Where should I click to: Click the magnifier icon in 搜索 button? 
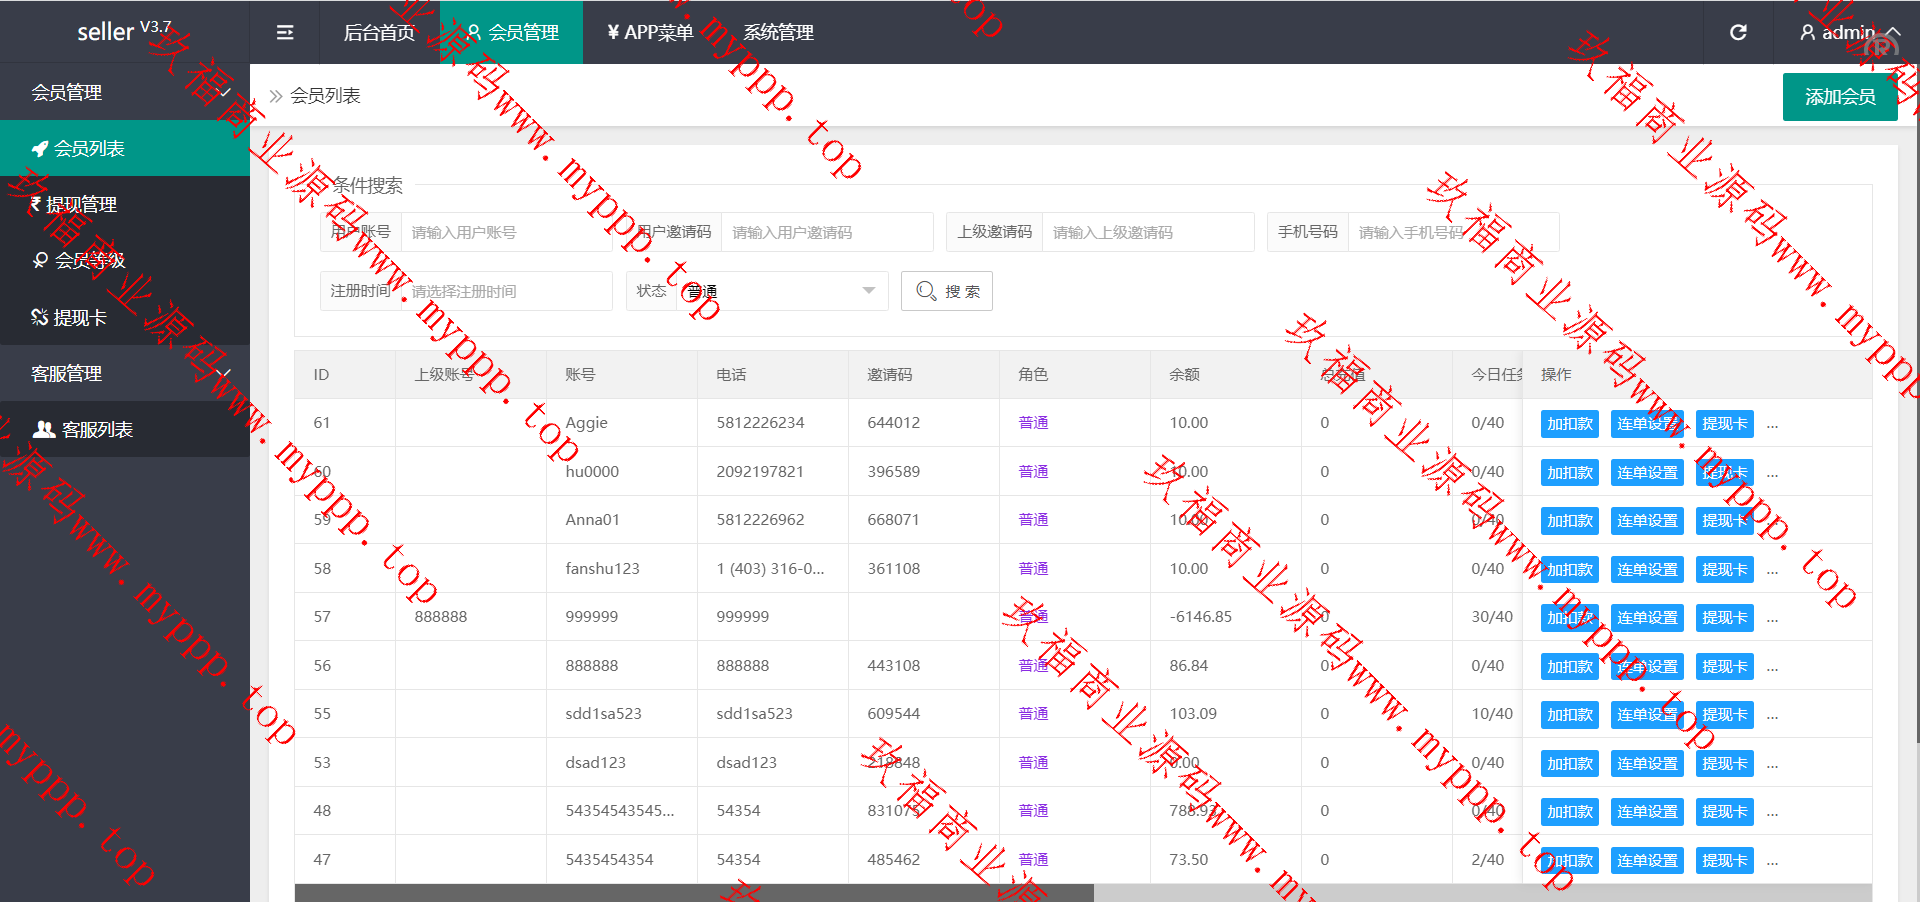926,291
